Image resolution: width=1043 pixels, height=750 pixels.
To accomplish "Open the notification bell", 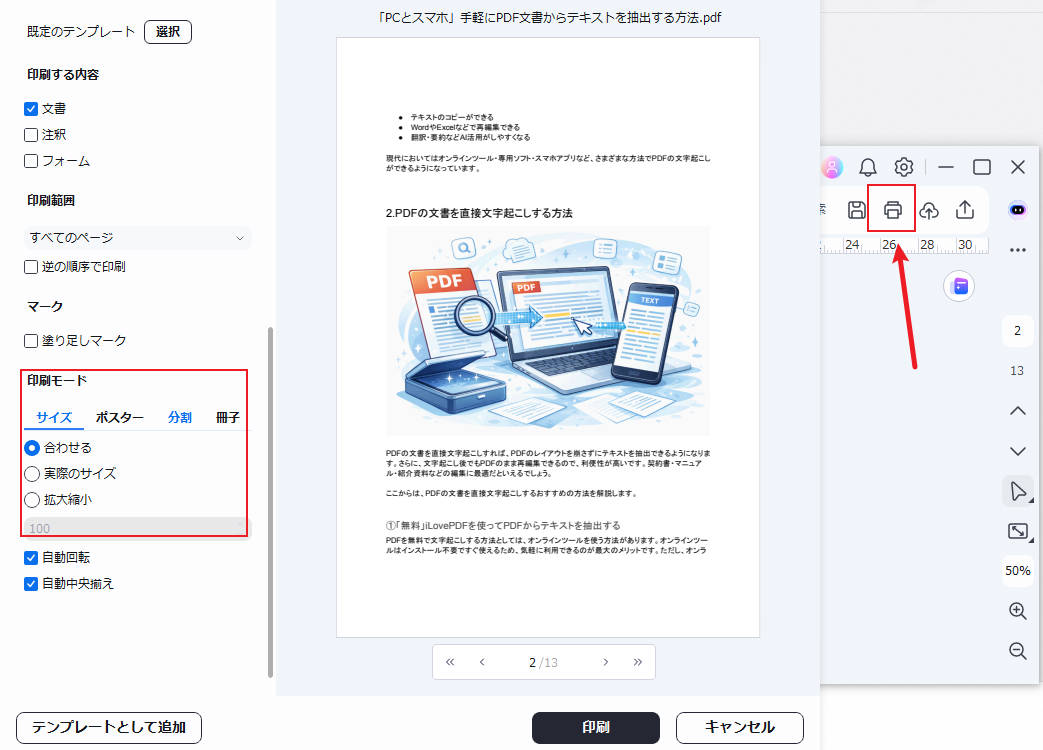I will coord(868,167).
